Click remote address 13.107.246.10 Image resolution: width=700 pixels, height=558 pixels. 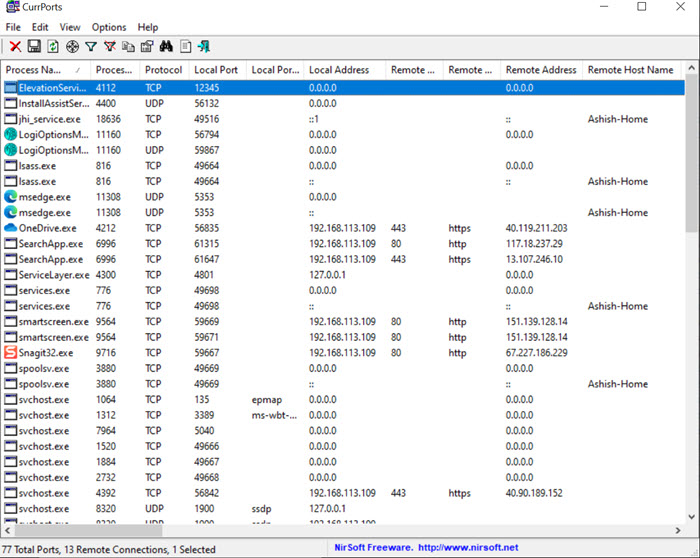coord(534,259)
